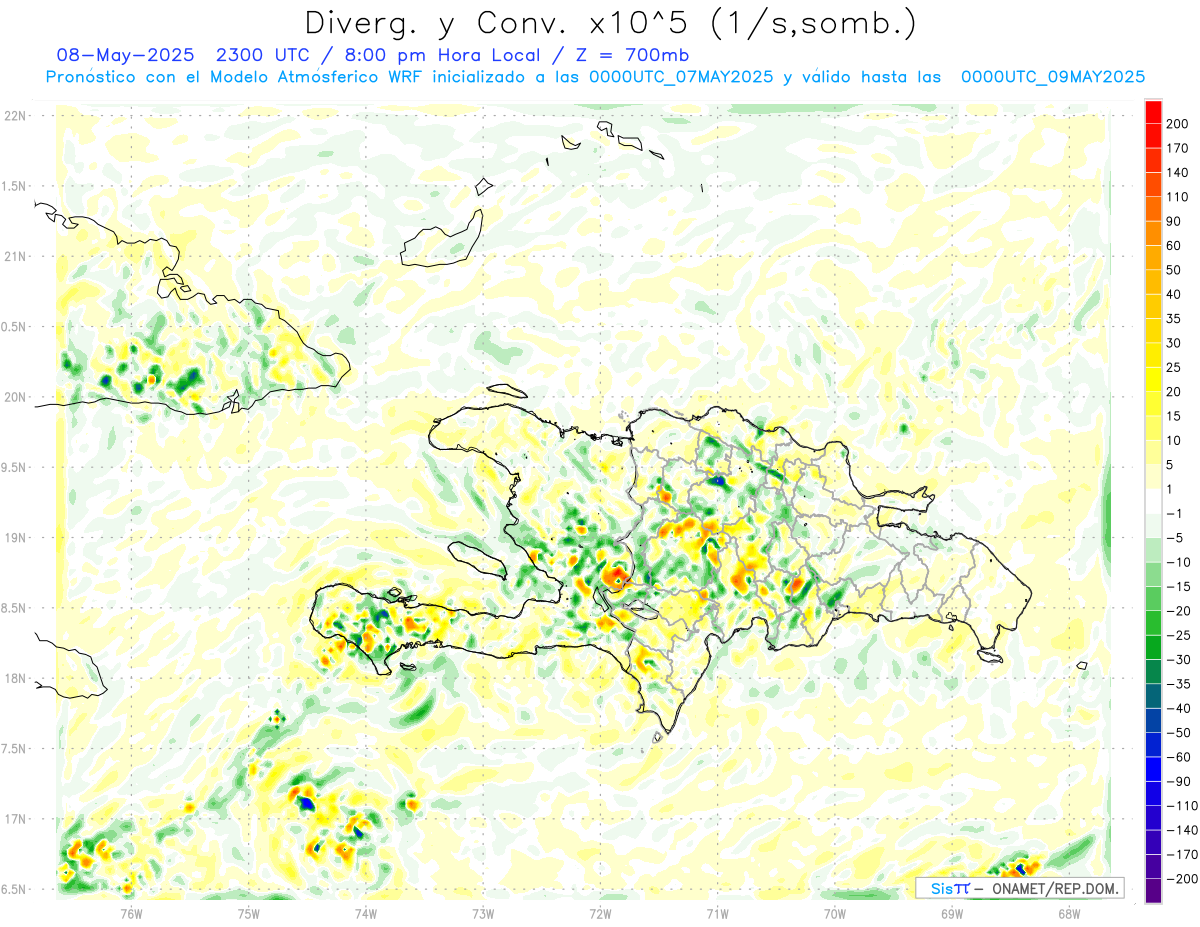The width and height of the screenshot is (1200, 927).
Task: Click the white colorbar segment between 1 and -1
Action: 1153,502
